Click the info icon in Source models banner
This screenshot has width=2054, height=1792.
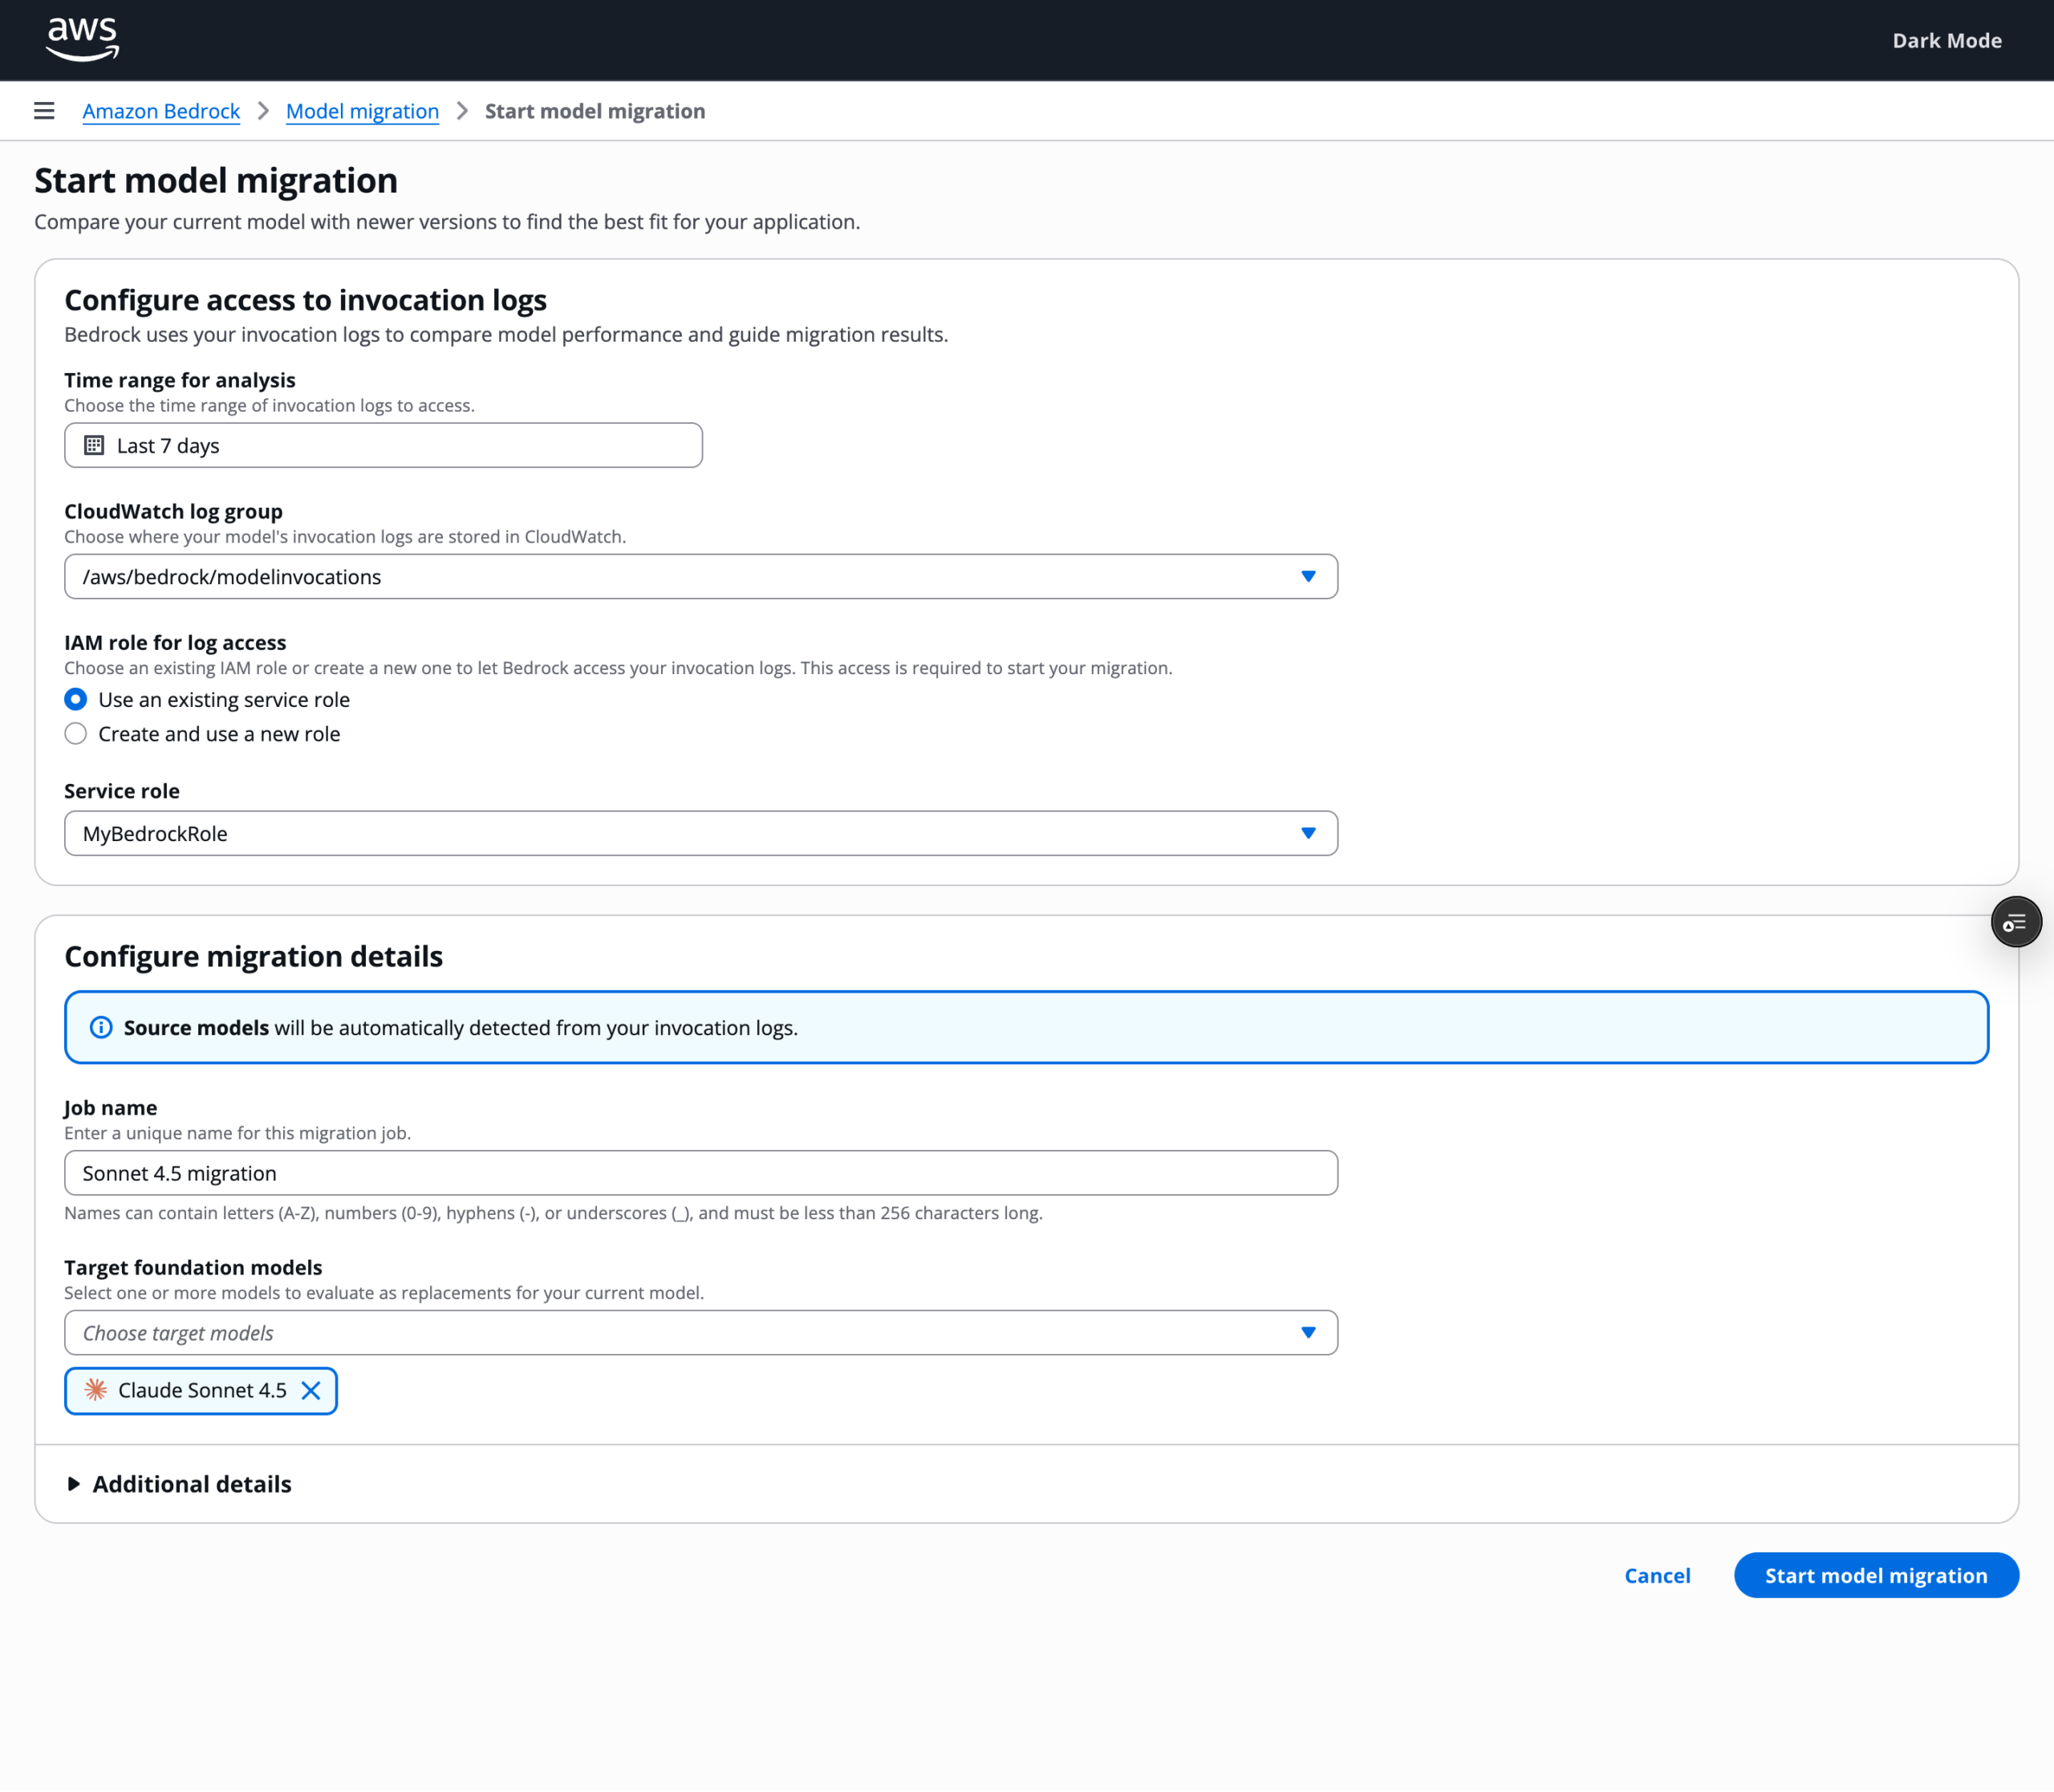(x=101, y=1027)
